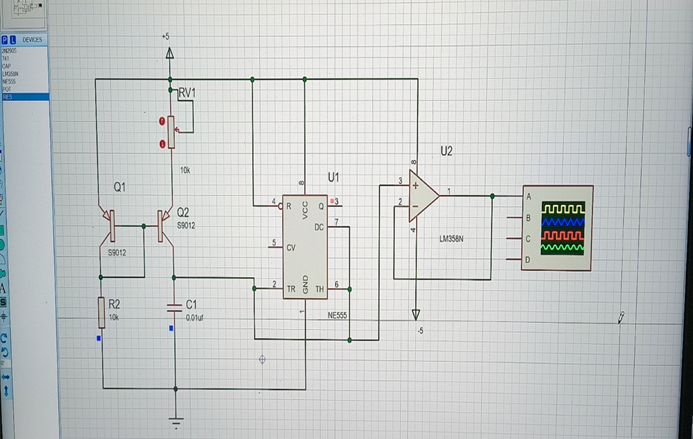The width and height of the screenshot is (693, 439).
Task: Click the L library manager button
Action: click(13, 40)
